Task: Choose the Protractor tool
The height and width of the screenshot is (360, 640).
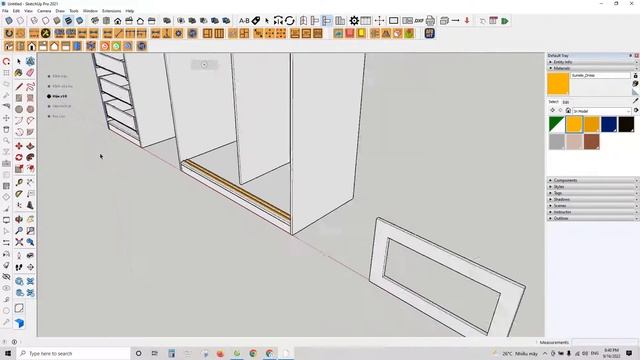Action: 19,194
